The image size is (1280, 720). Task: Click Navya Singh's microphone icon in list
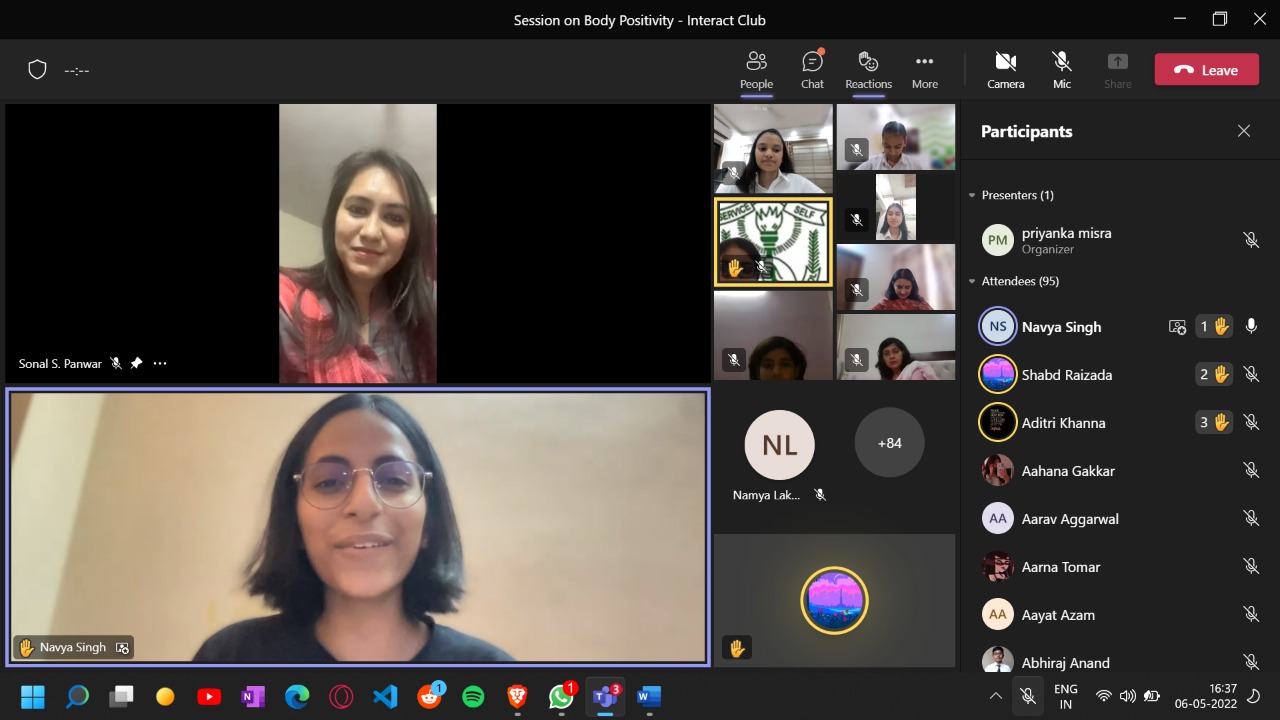[1250, 326]
